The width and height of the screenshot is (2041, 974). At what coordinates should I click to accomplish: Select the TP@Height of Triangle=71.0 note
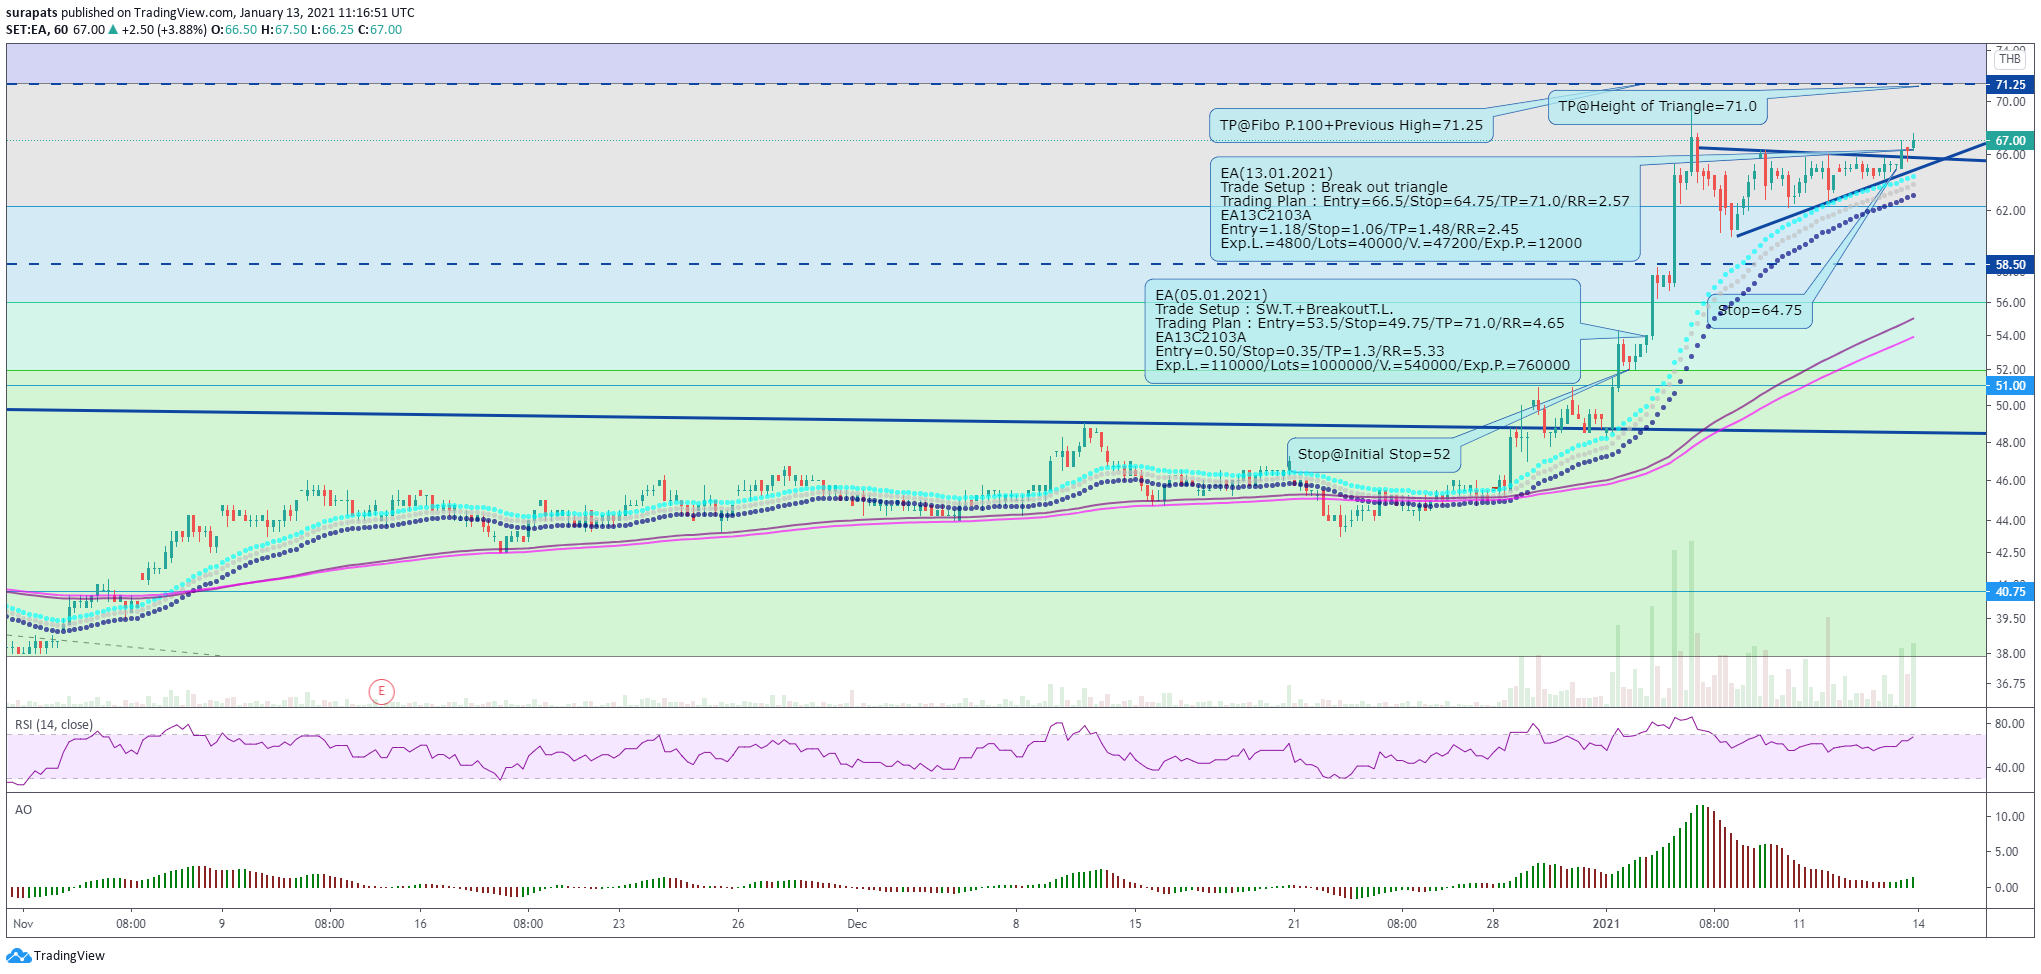point(1657,107)
